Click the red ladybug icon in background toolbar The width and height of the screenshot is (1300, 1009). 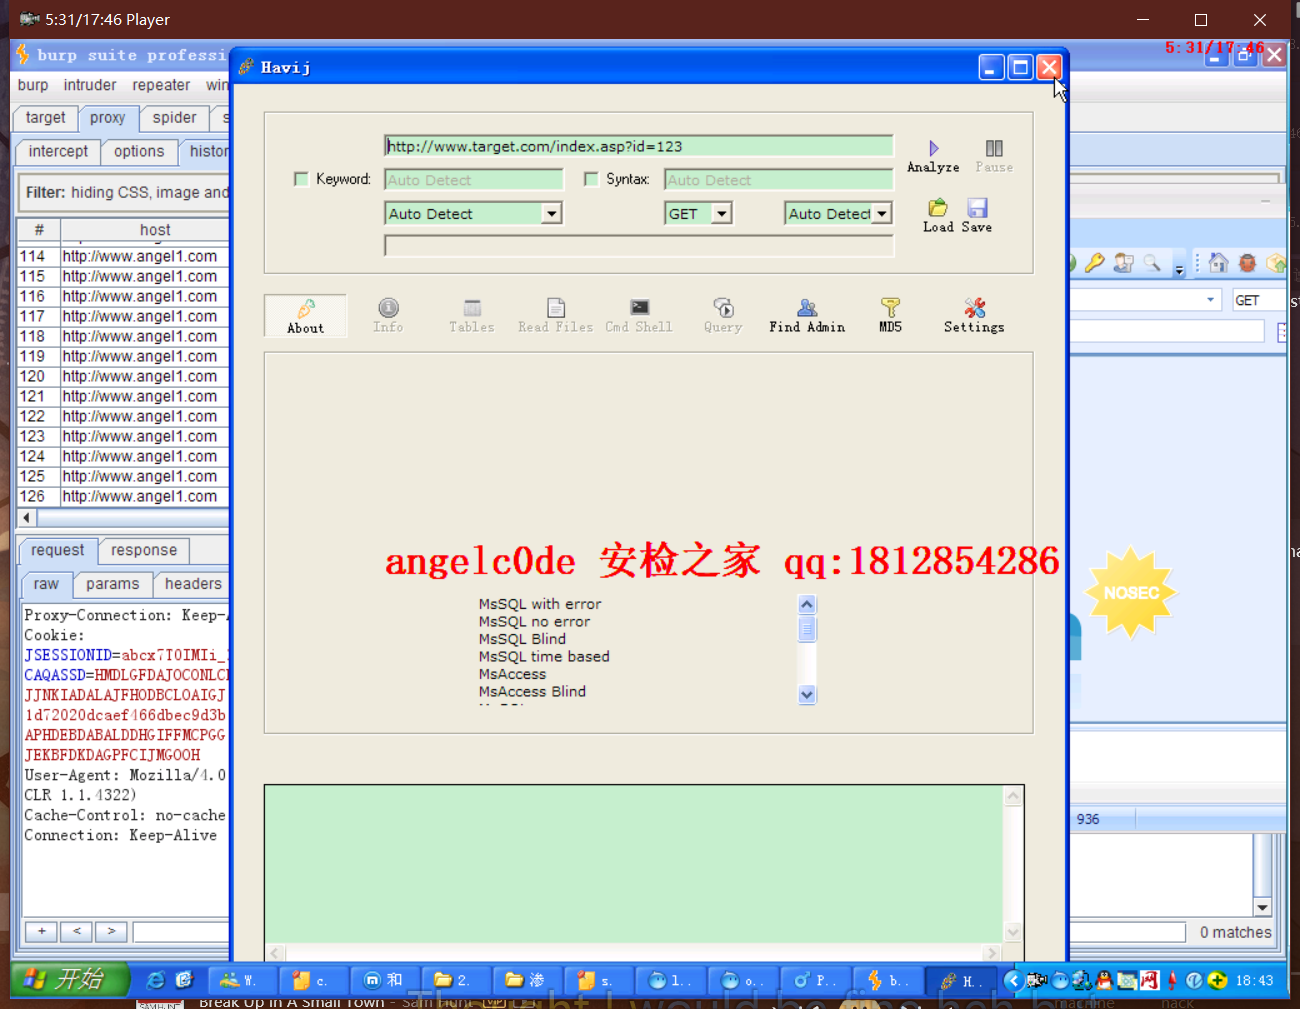pyautogui.click(x=1247, y=263)
